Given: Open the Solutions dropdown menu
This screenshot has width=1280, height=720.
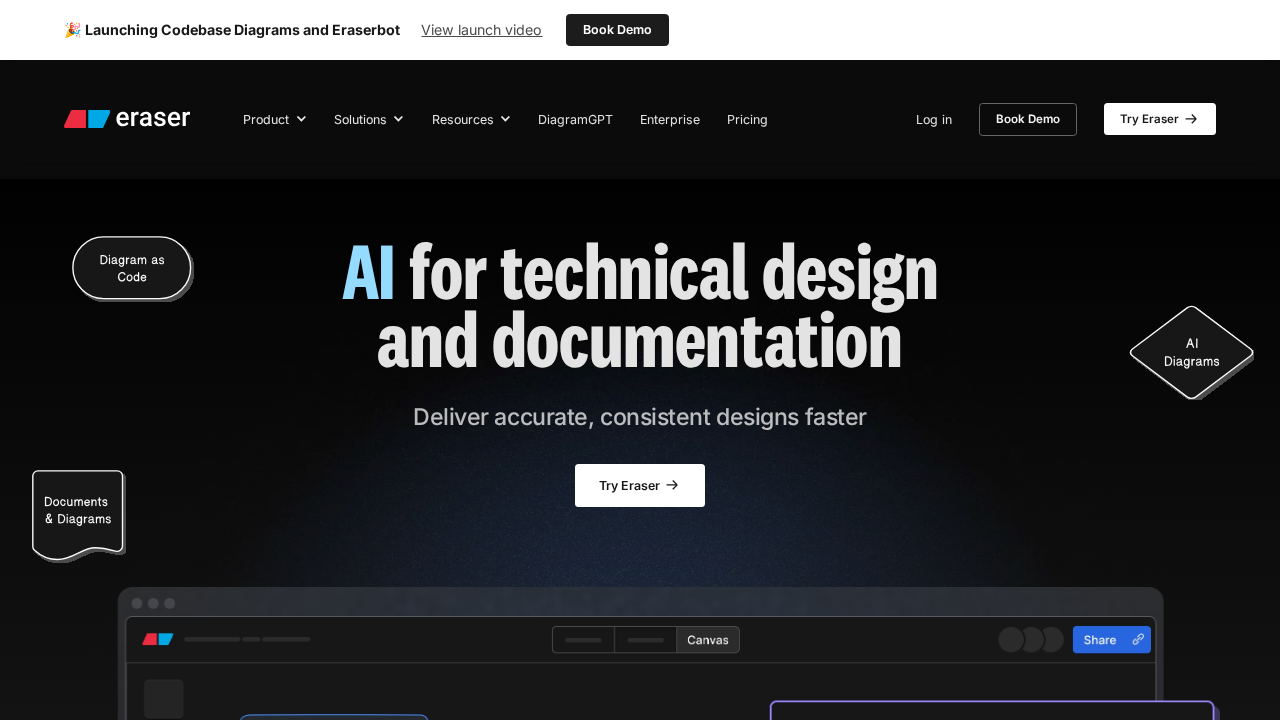Looking at the screenshot, I should [368, 119].
